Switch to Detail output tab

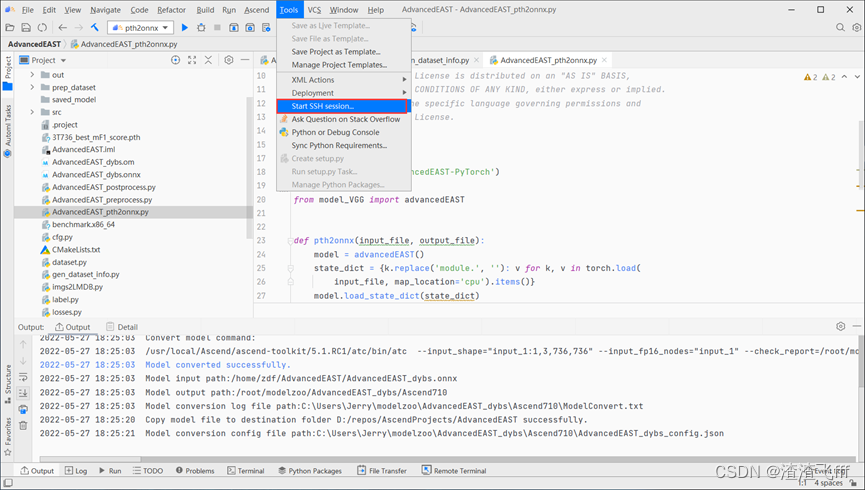(x=122, y=327)
